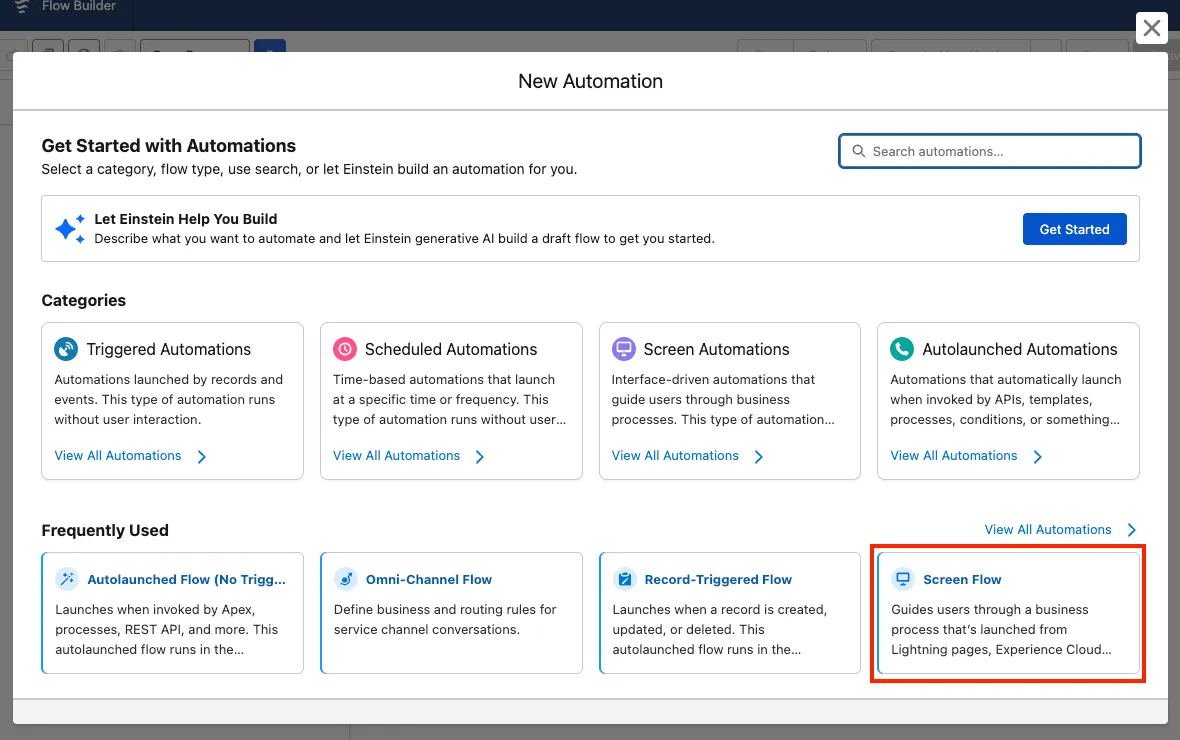Viewport: 1180px width, 740px height.
Task: Click the purple Screen Automations monitor icon
Action: tap(624, 349)
